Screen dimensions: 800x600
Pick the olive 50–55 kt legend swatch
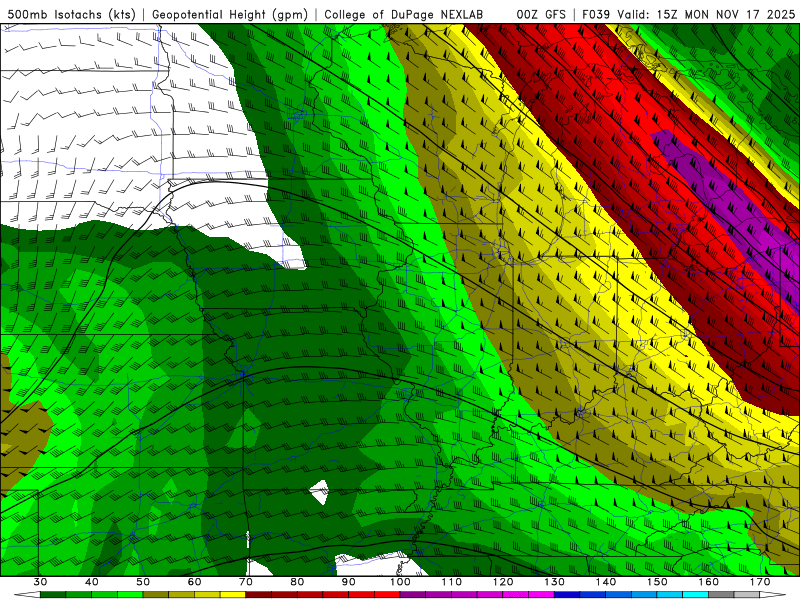(156, 596)
